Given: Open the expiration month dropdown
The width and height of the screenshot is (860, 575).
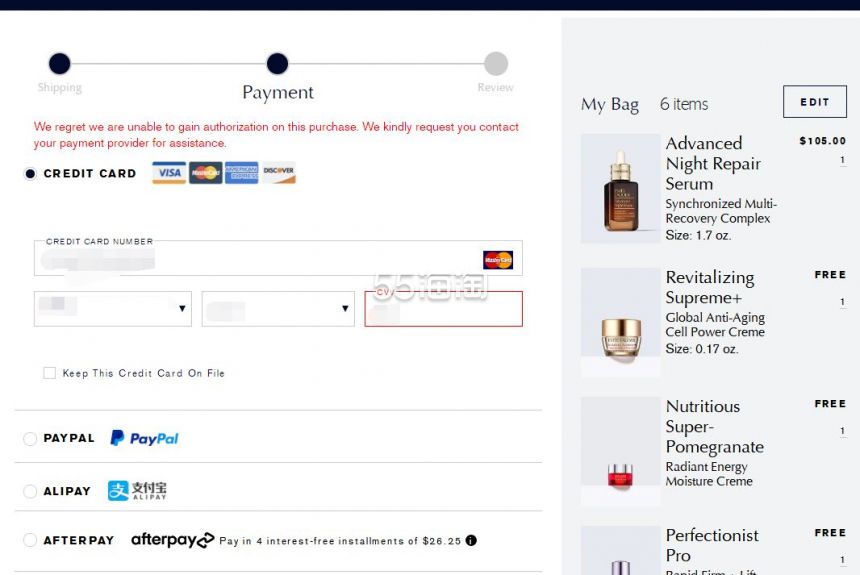Looking at the screenshot, I should click(113, 309).
